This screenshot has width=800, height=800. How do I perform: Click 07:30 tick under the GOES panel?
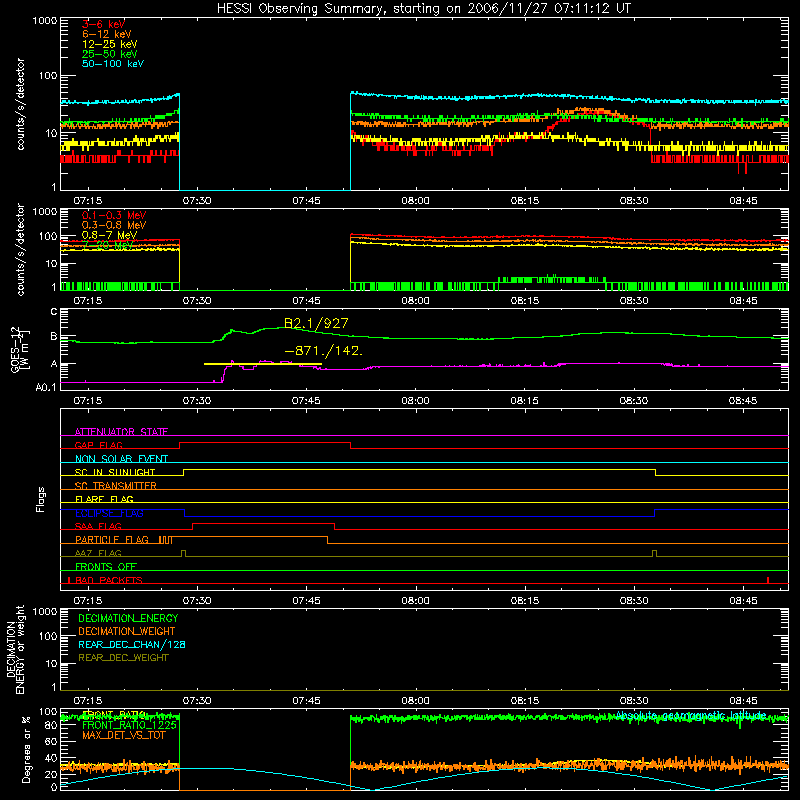[197, 401]
